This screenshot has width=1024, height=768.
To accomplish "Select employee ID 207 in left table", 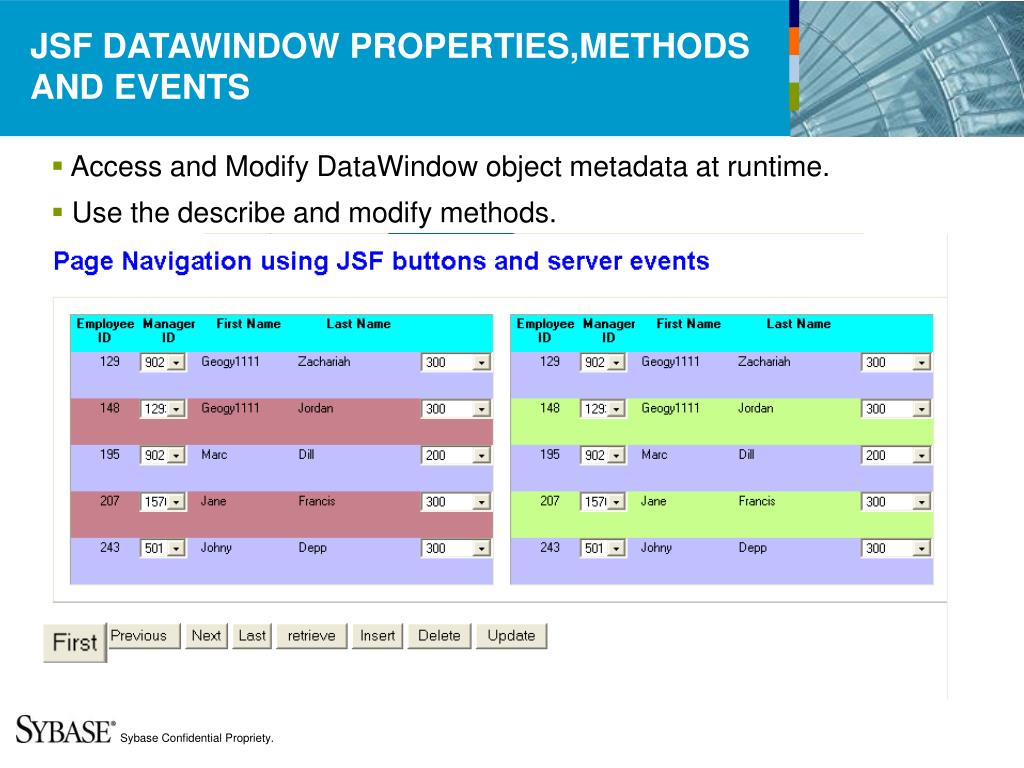I will [x=110, y=501].
